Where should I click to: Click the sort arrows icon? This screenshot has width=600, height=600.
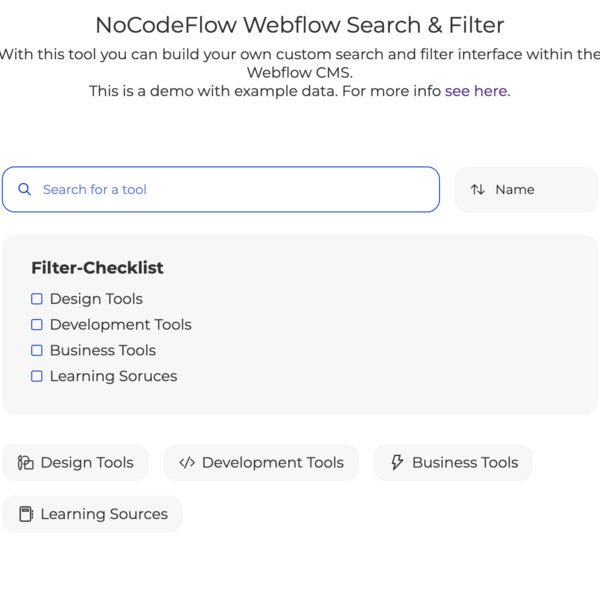click(478, 189)
